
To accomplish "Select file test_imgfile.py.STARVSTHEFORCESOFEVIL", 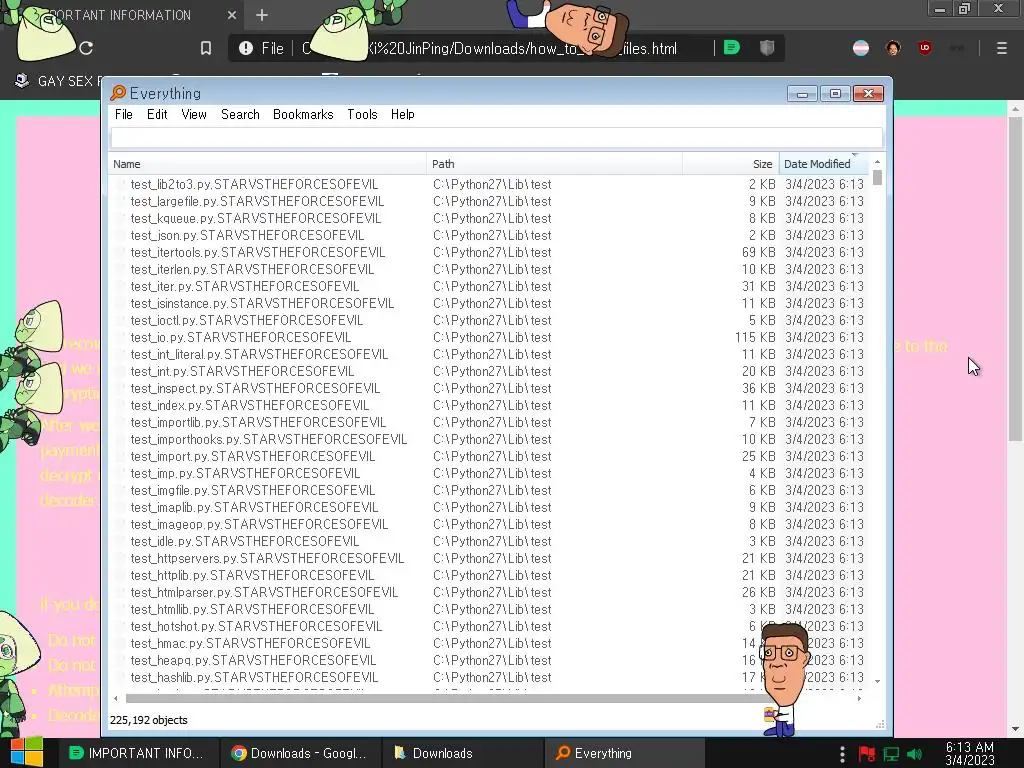I will coord(253,490).
